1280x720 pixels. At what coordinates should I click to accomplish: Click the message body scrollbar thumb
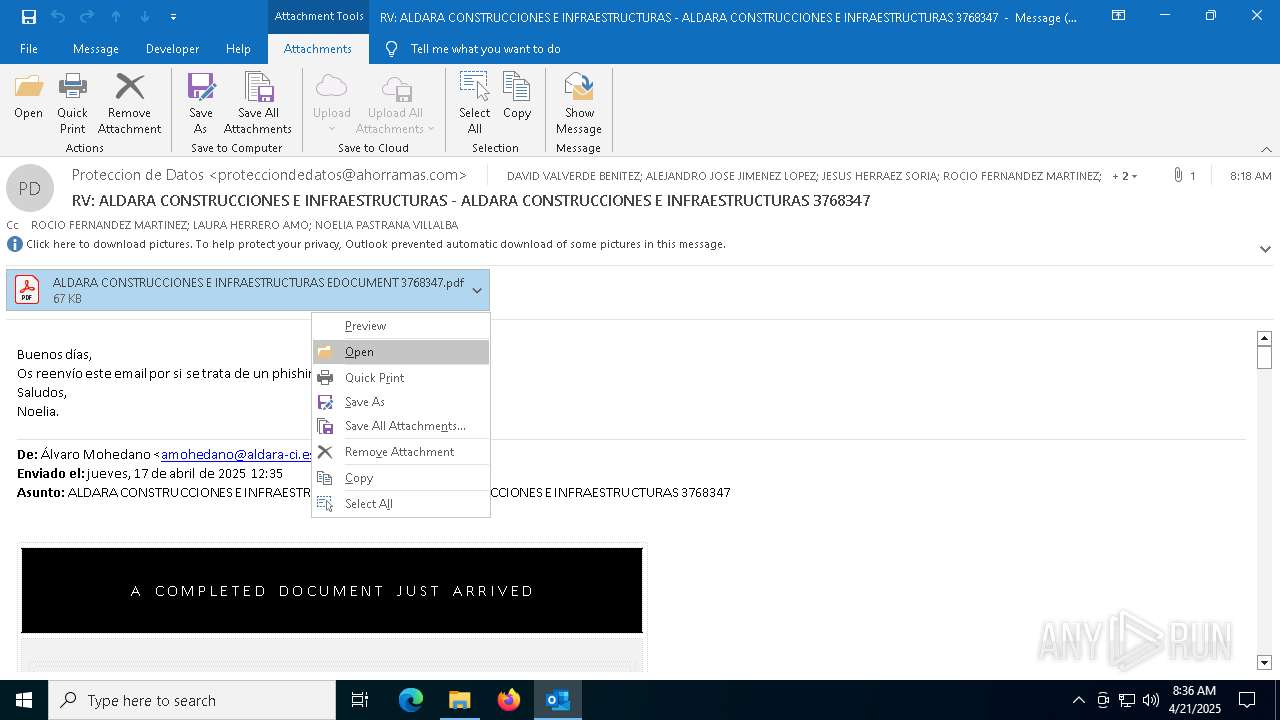pyautogui.click(x=1264, y=358)
